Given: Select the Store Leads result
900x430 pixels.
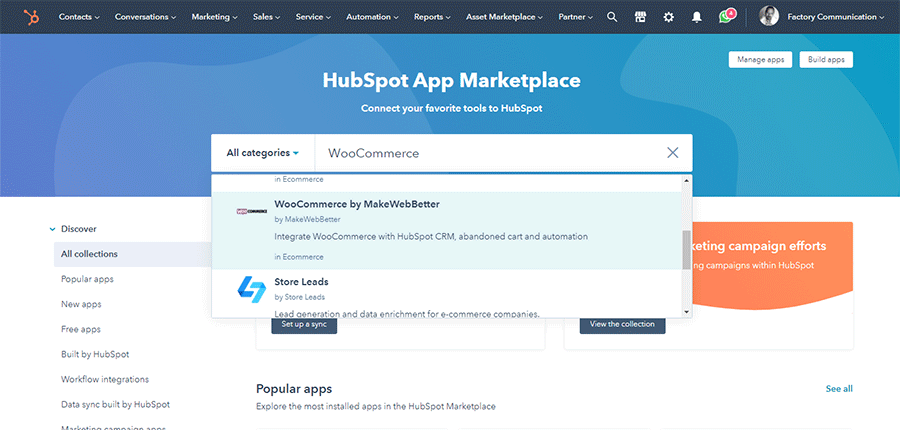Looking at the screenshot, I should point(448,293).
